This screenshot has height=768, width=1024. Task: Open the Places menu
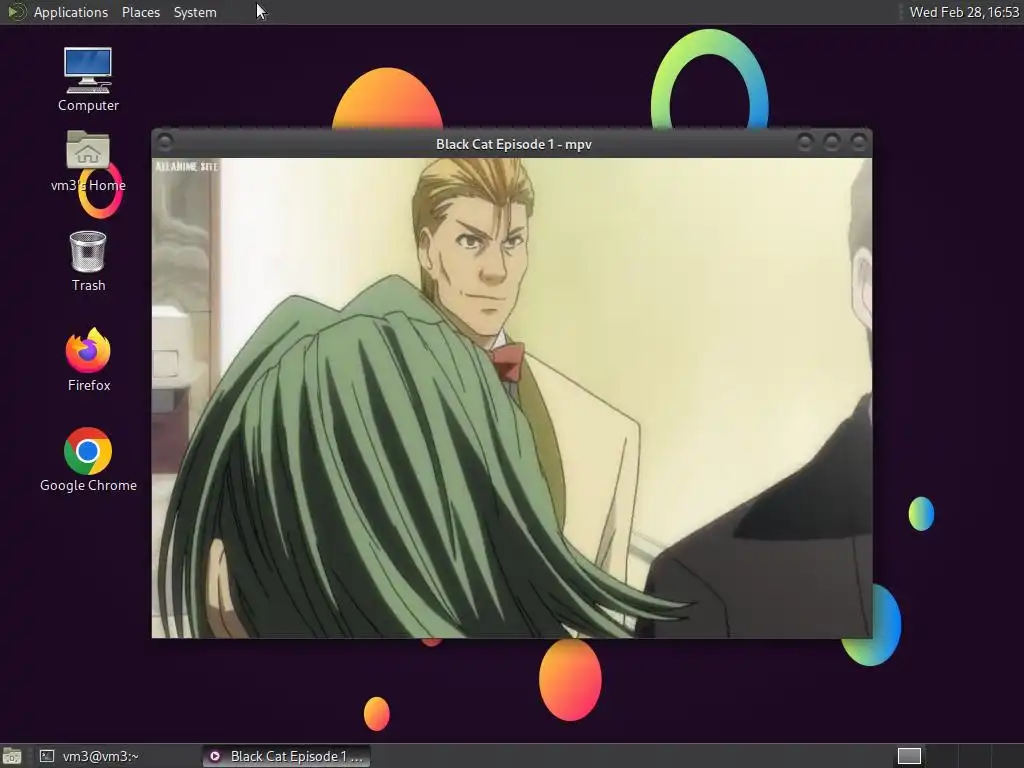[x=140, y=12]
